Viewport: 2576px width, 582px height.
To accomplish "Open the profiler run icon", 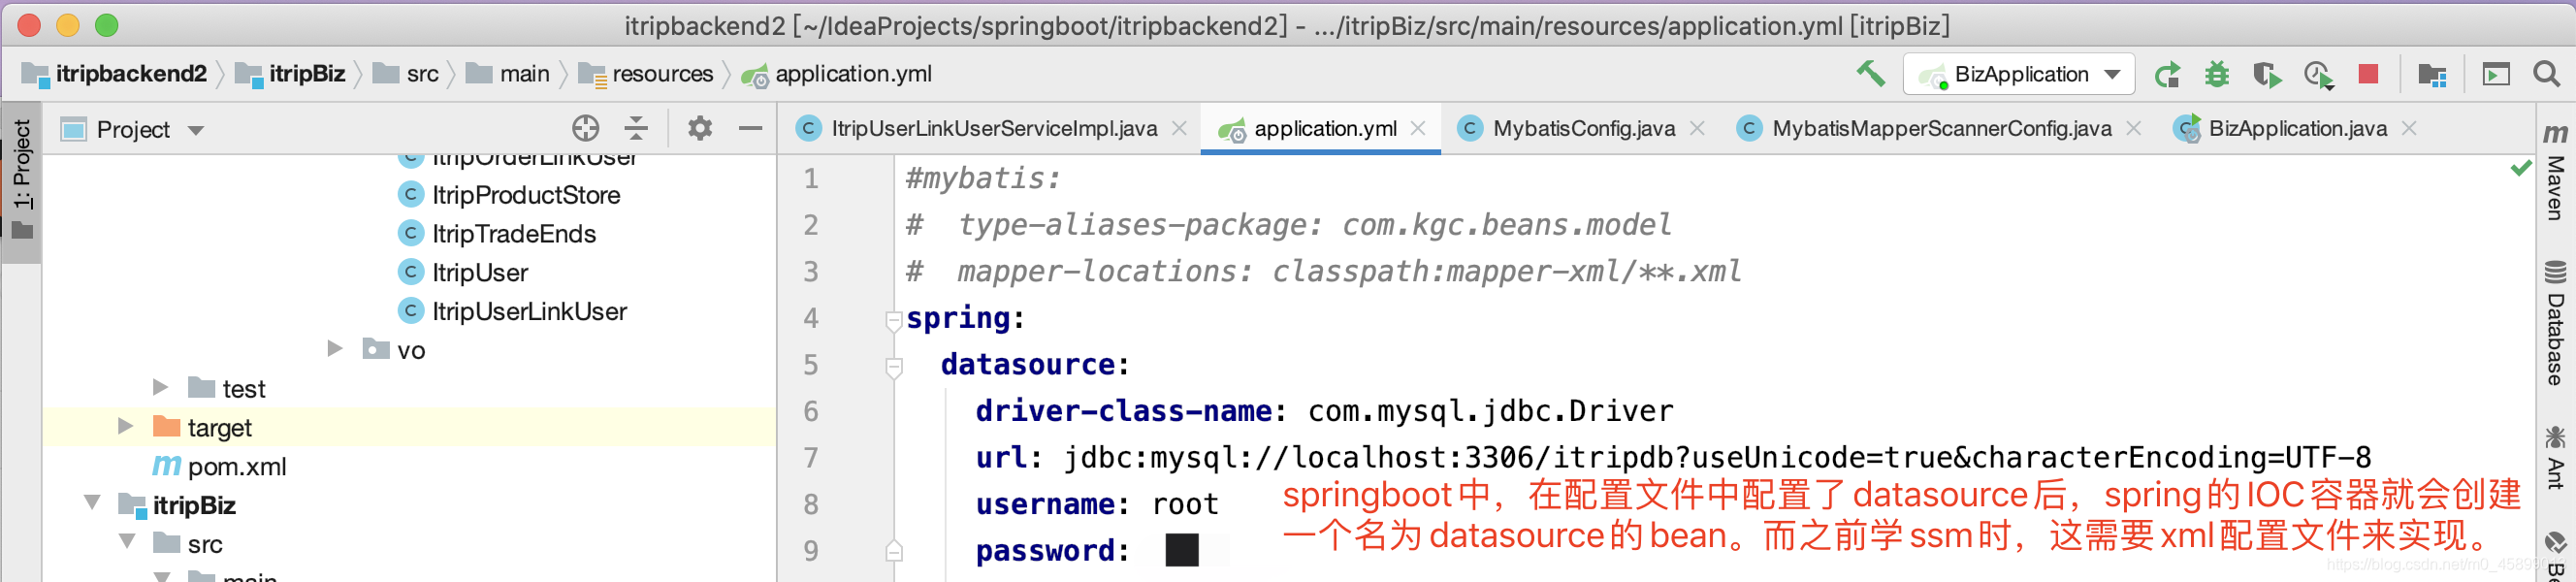I will coord(2318,75).
